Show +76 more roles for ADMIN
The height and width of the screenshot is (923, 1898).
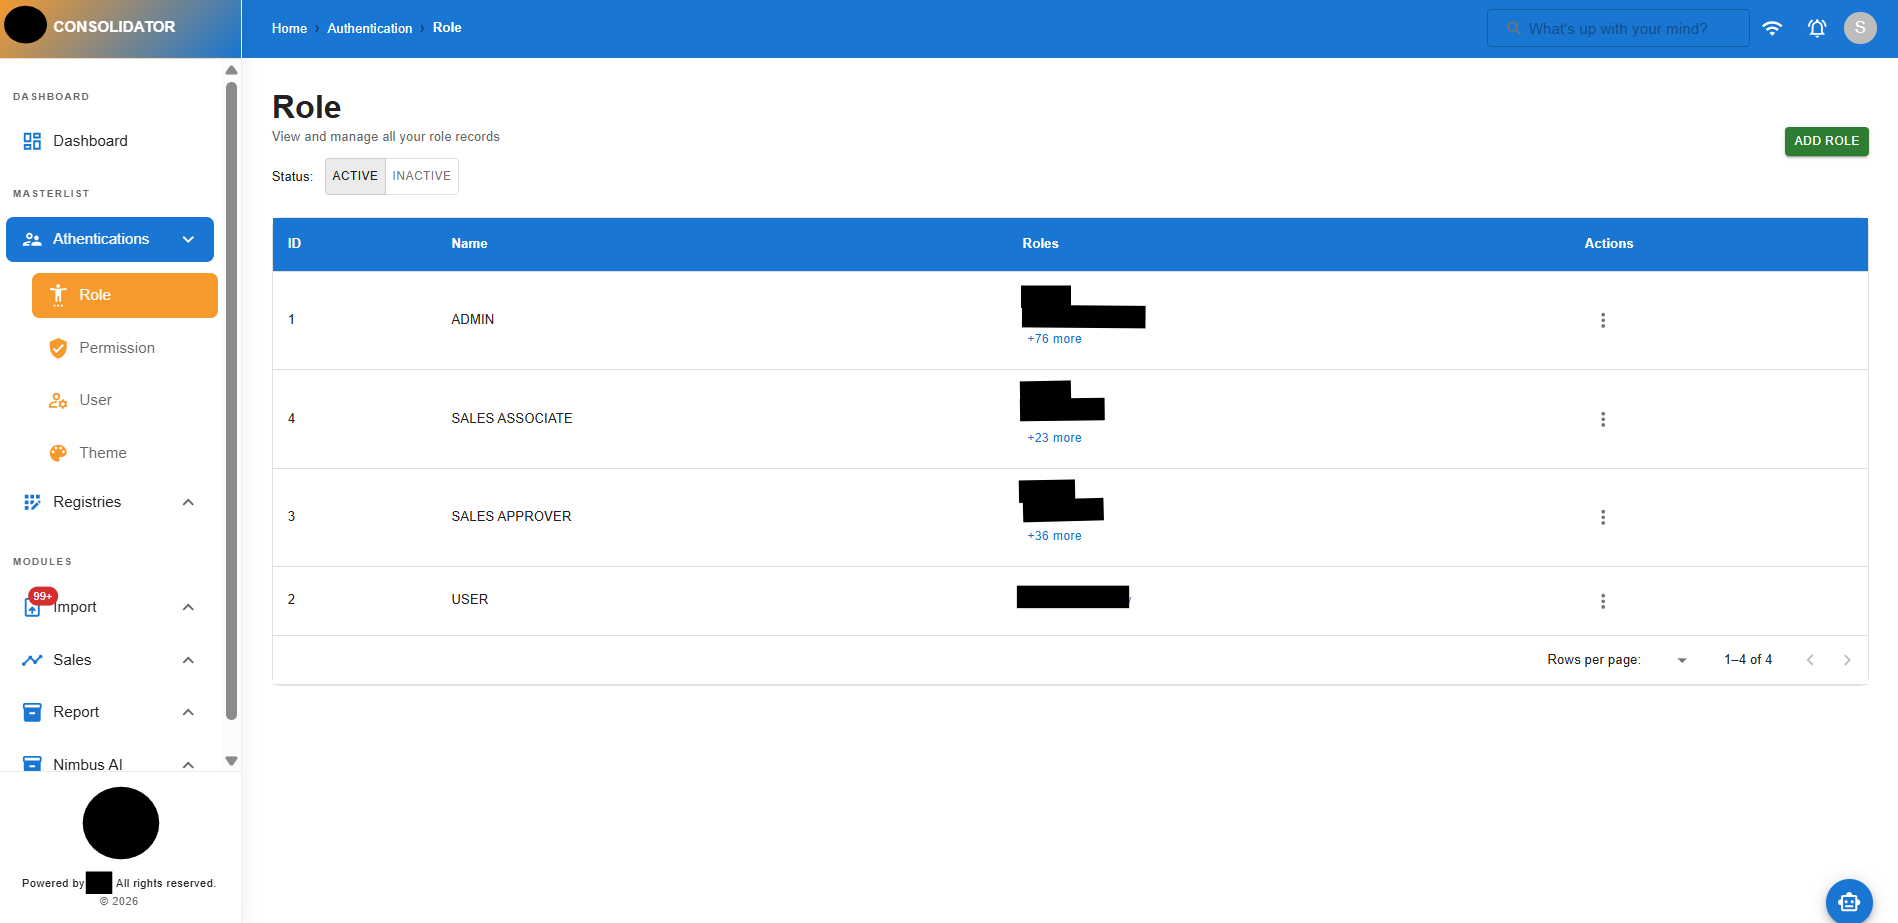pos(1054,338)
